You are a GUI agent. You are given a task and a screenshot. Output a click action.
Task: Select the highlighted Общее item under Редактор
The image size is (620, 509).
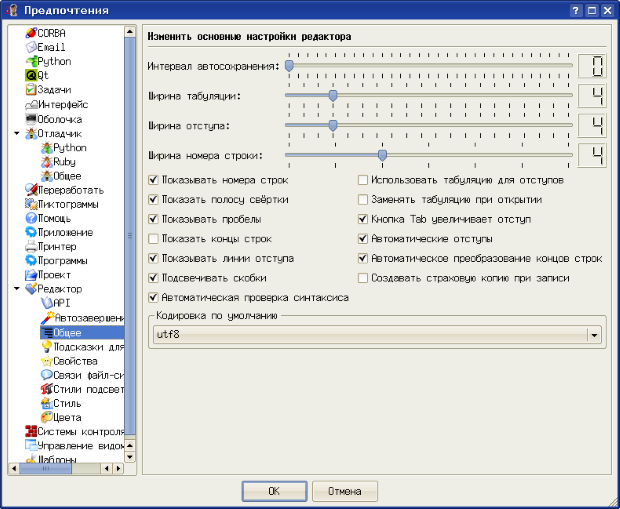click(x=82, y=333)
